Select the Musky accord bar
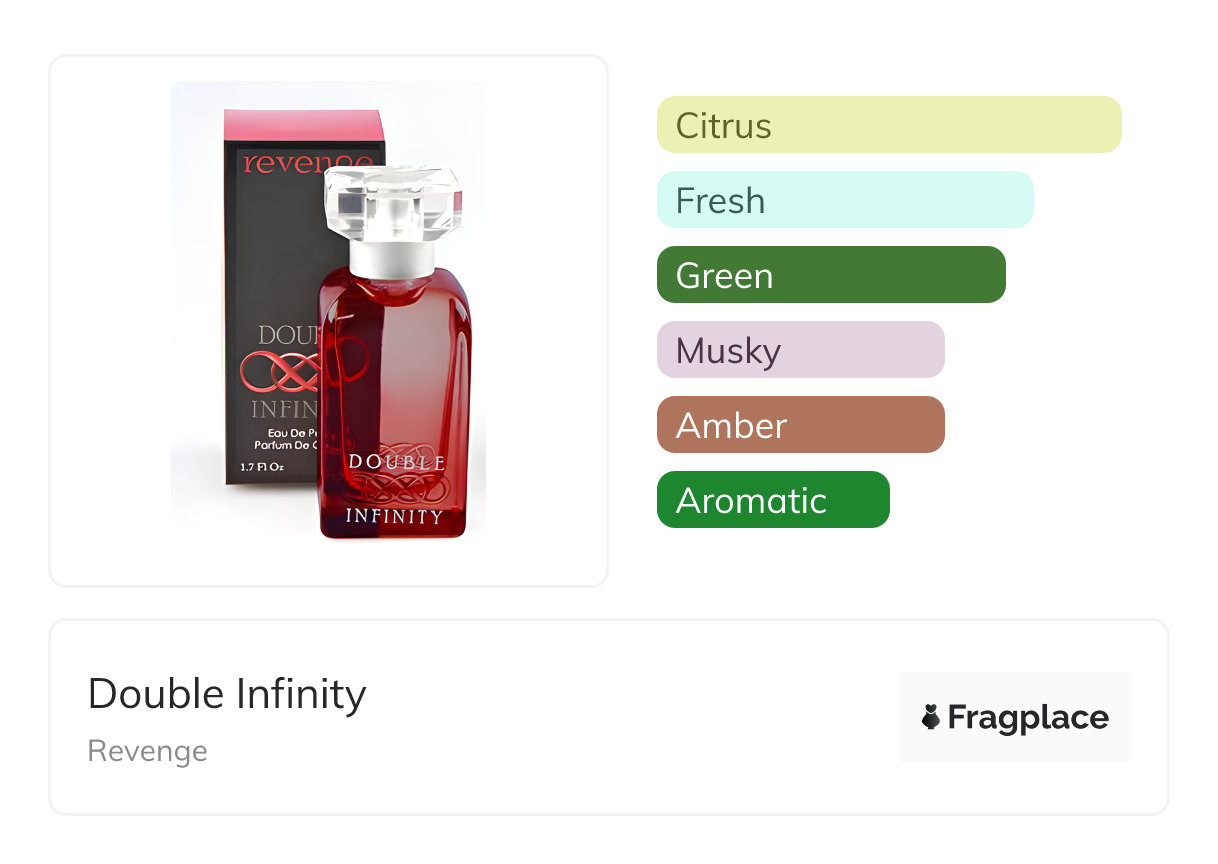Image resolution: width=1218 pixels, height=864 pixels. point(800,350)
